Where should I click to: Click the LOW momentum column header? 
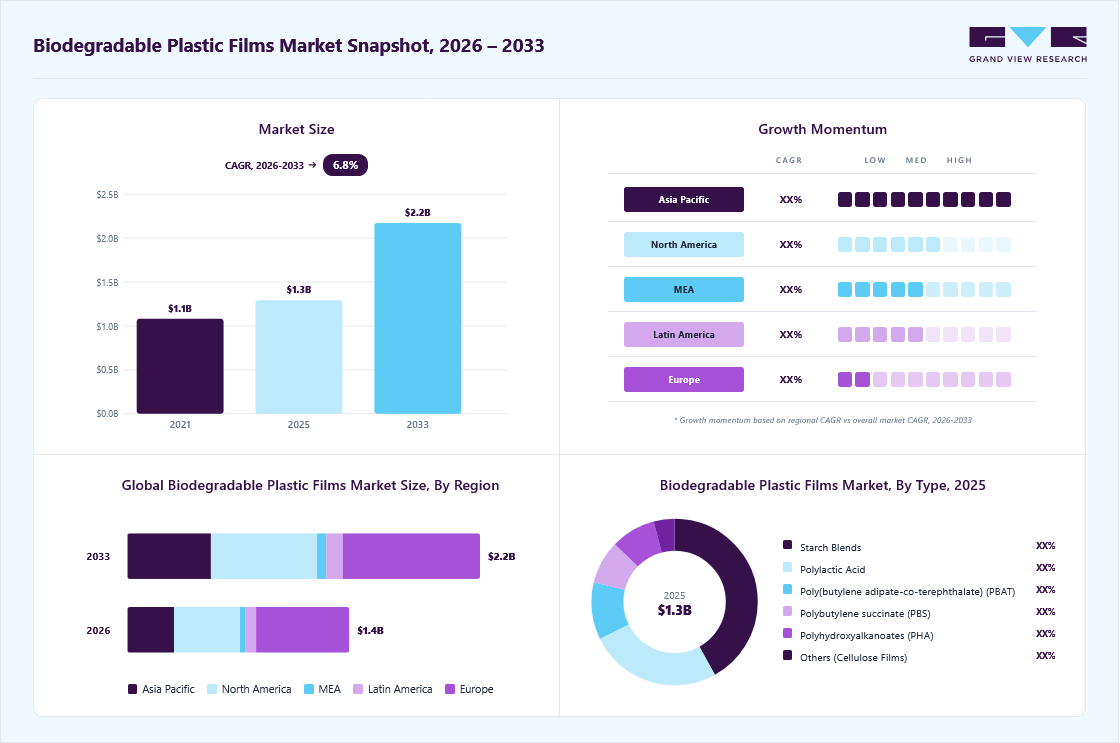[x=875, y=160]
